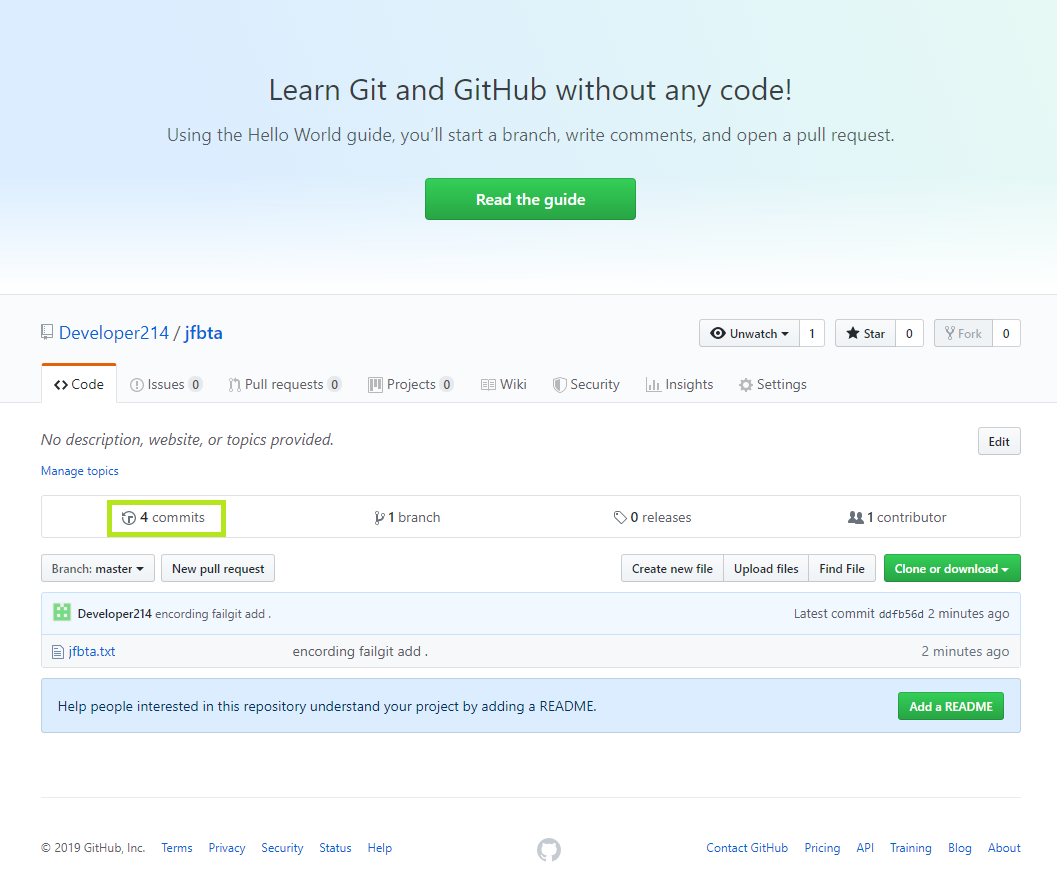Open the Unwatch dropdown

click(x=749, y=333)
